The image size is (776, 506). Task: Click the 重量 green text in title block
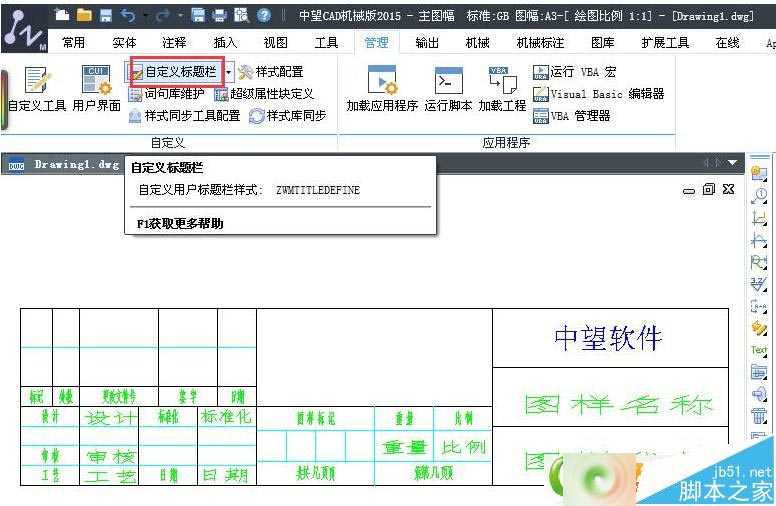pos(404,448)
